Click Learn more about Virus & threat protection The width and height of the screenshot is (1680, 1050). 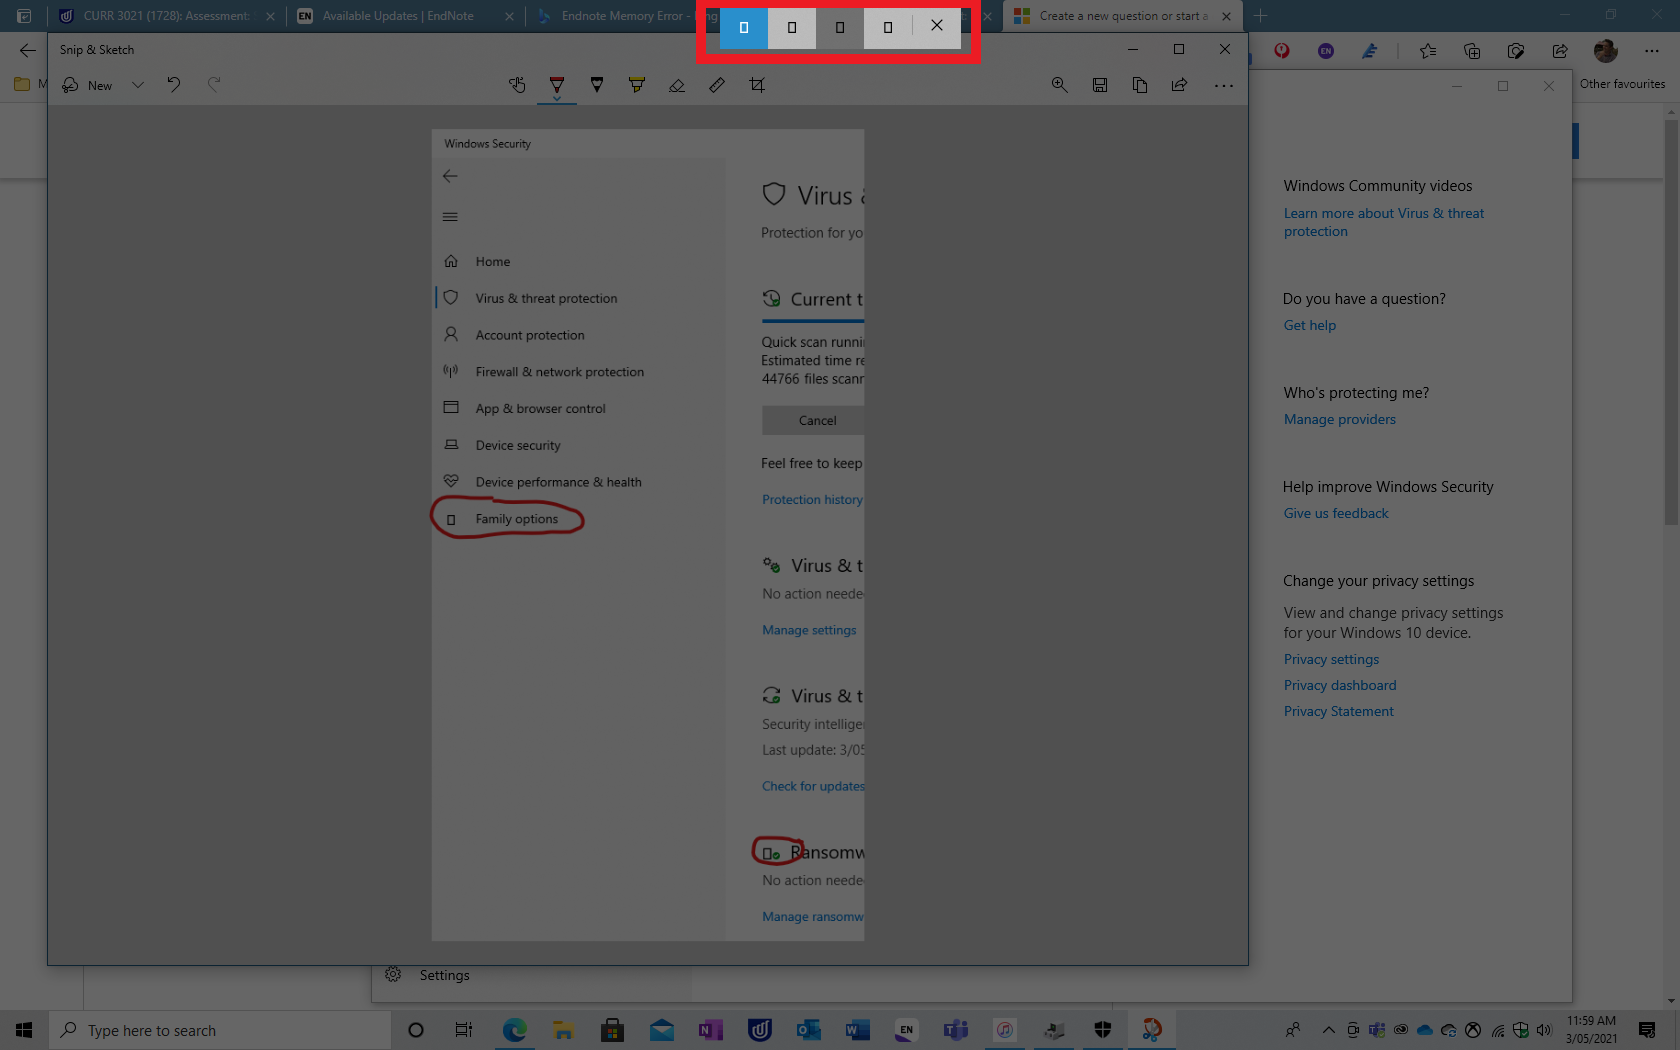click(x=1384, y=222)
